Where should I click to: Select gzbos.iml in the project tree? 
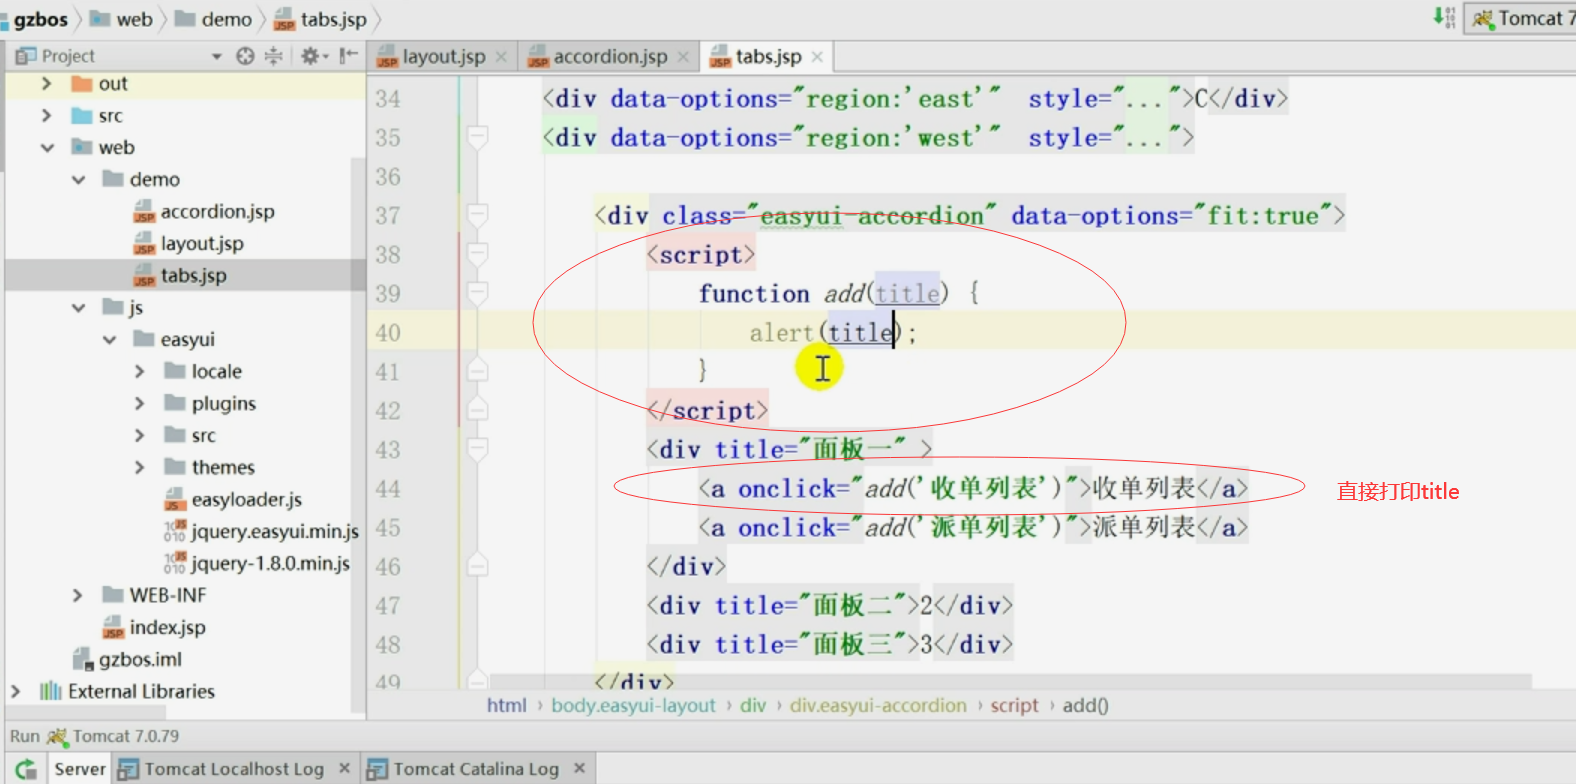[x=140, y=660]
